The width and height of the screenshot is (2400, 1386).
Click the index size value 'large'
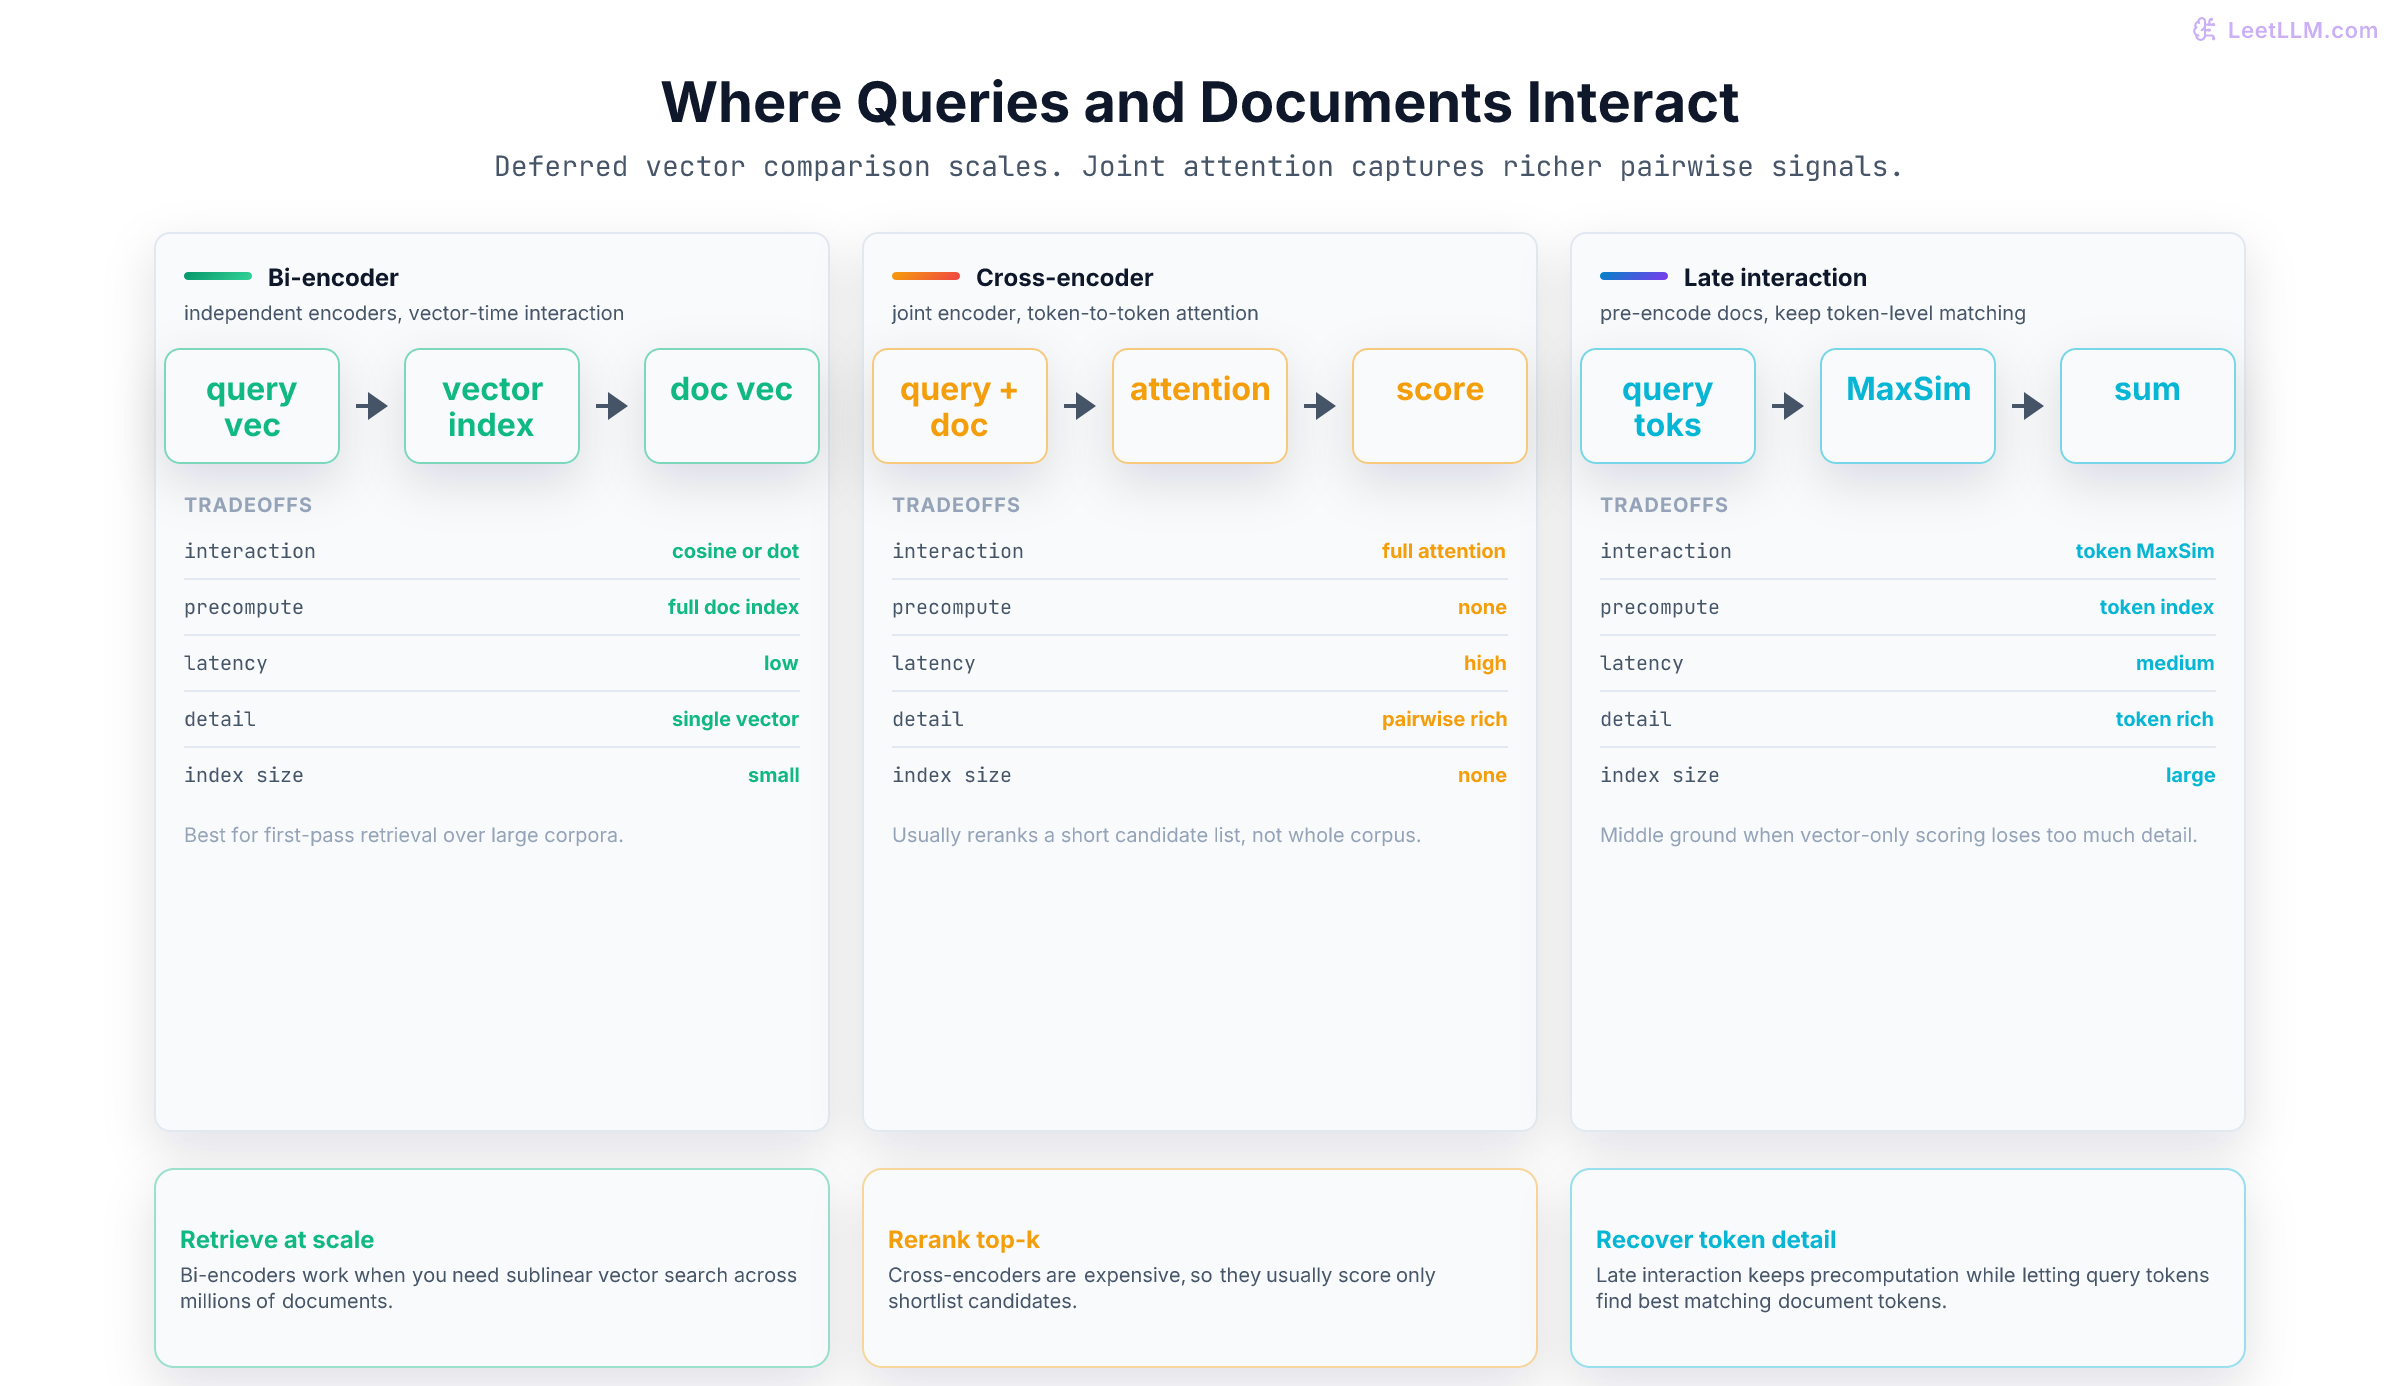[x=2190, y=775]
